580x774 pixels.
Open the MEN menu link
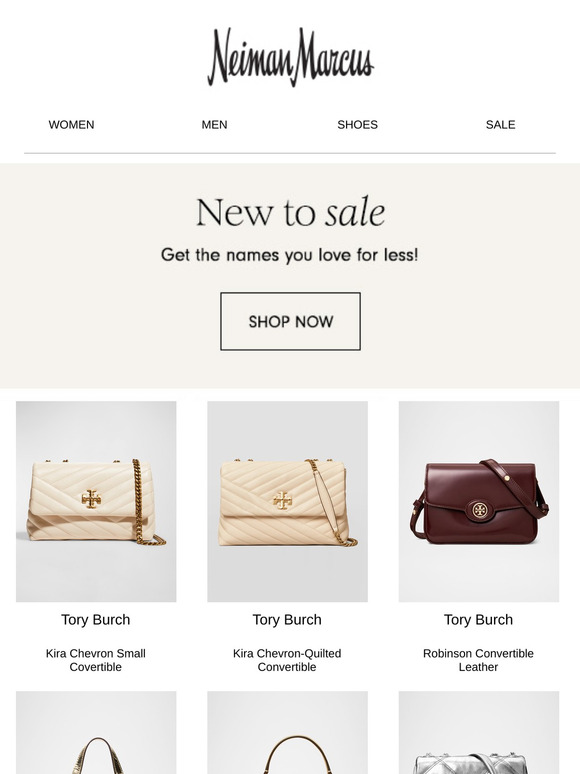point(214,125)
